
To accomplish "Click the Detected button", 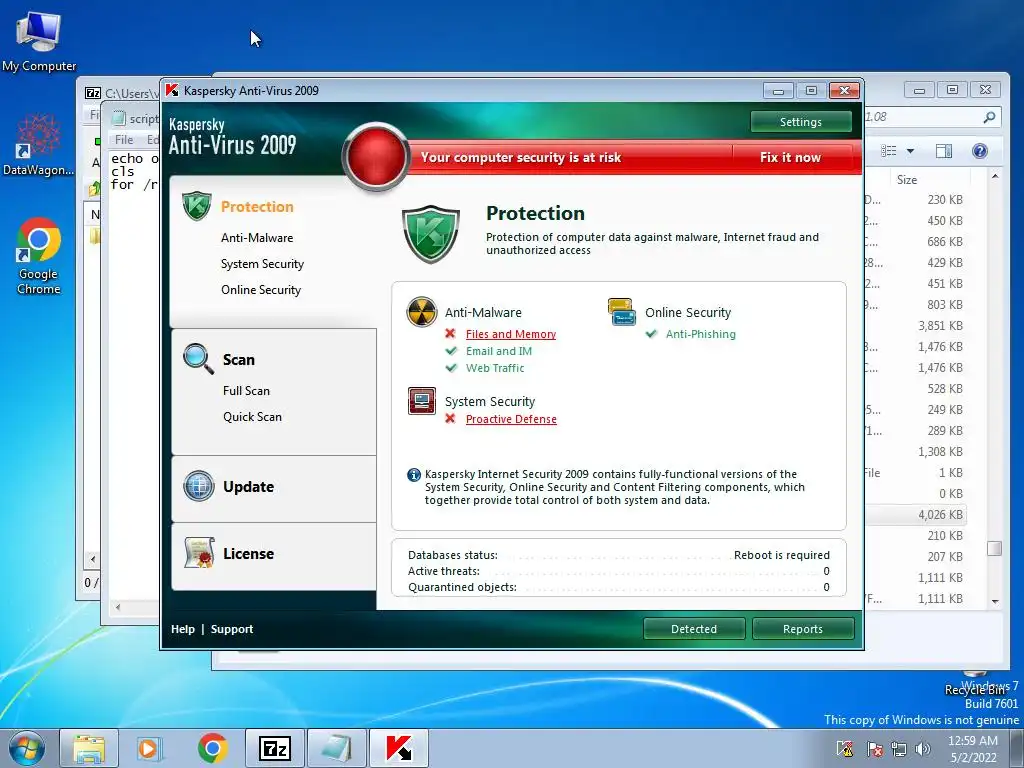I will coord(694,629).
